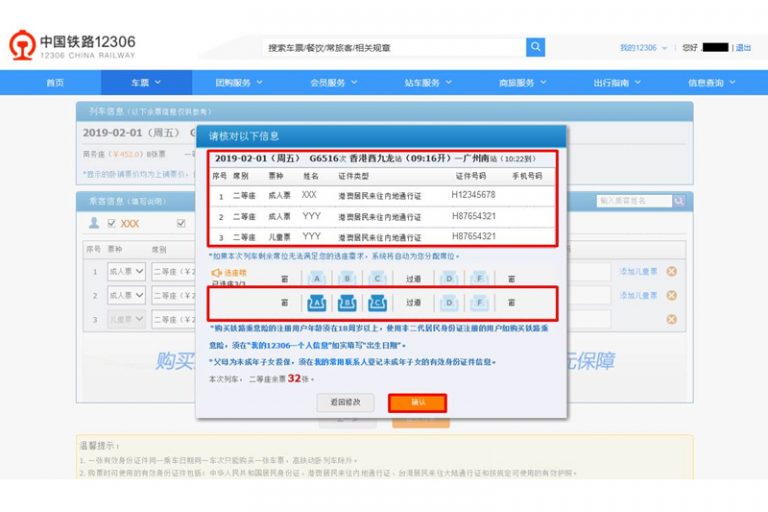Screen dimensions: 768x512
Task: Remove first passenger with orange X icon
Action: coord(671,271)
